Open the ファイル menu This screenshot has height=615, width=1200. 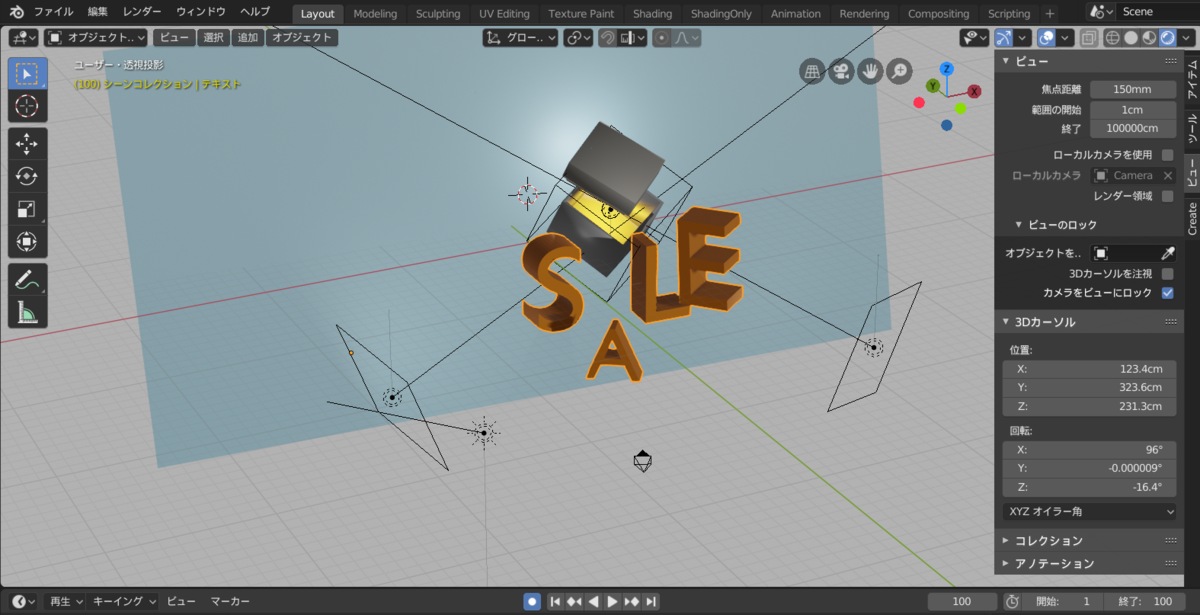click(53, 12)
